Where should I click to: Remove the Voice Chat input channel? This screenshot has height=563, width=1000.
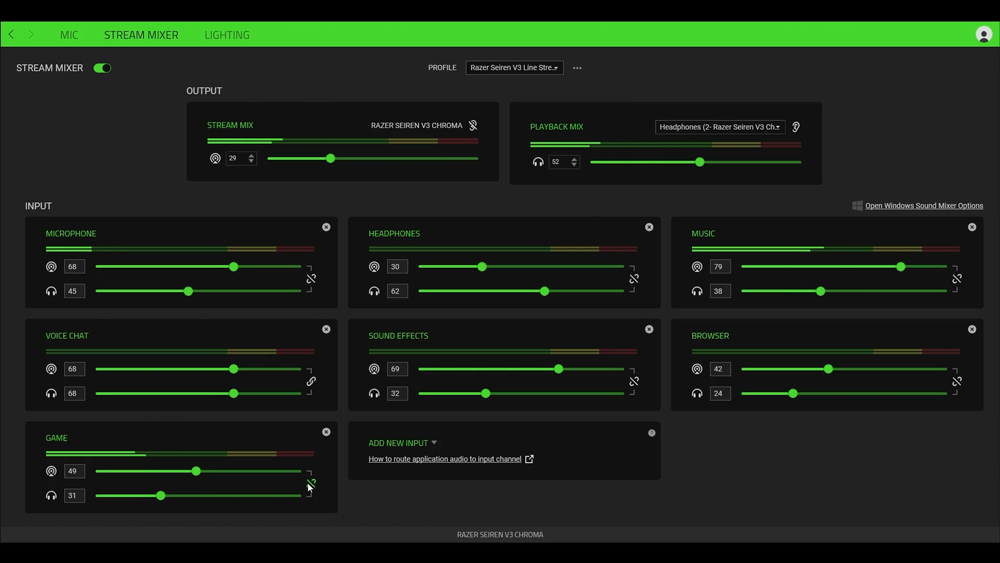point(326,329)
